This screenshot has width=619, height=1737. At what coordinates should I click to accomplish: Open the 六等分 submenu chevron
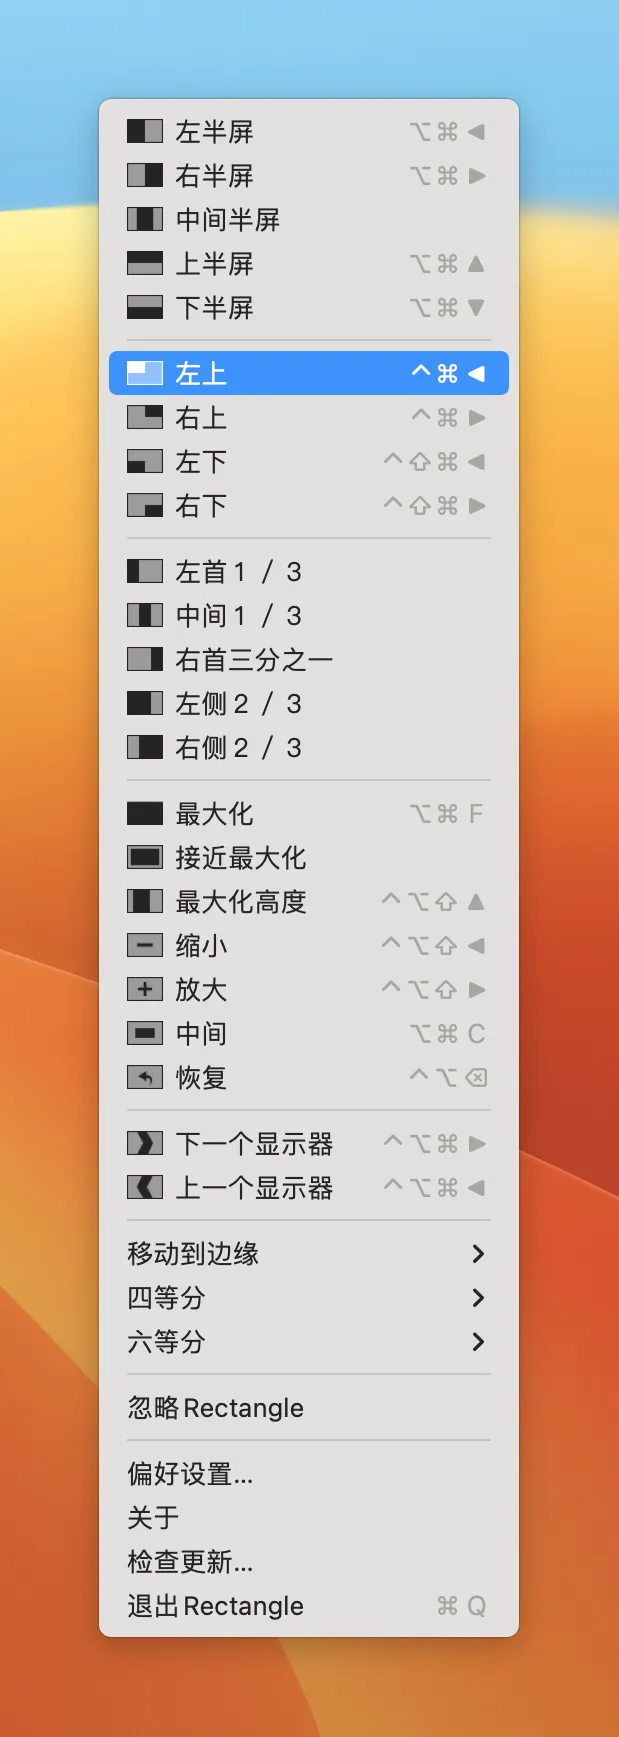click(x=478, y=1341)
